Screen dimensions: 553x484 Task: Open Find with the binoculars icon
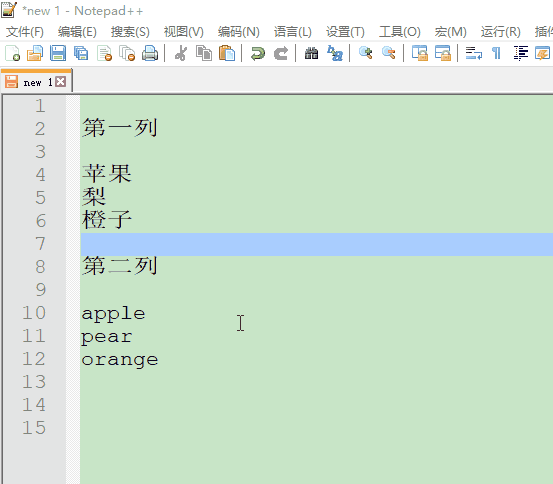pos(311,54)
